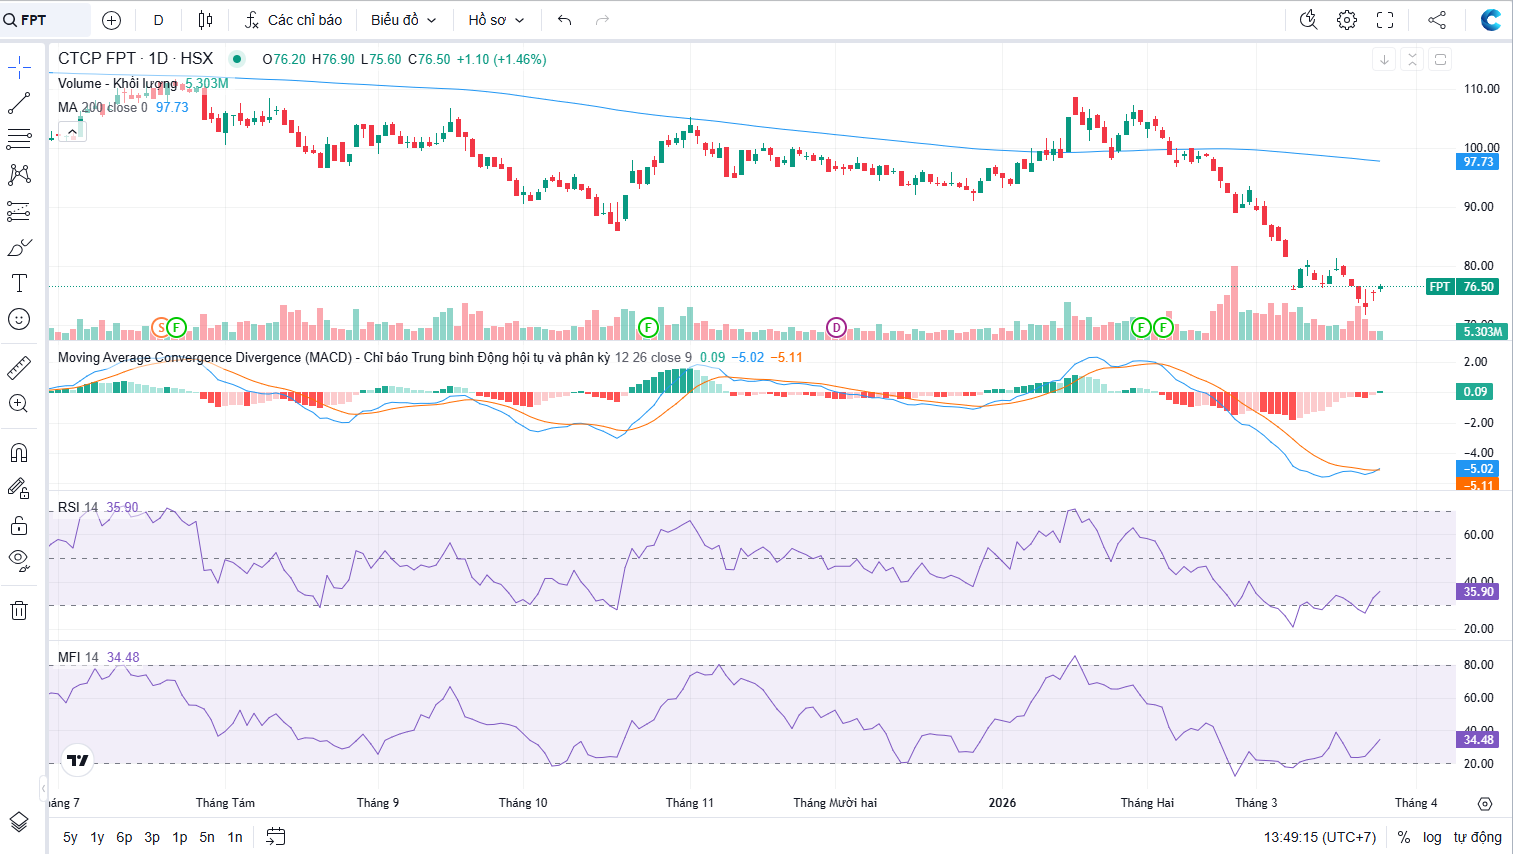The image size is (1513, 854).
Task: Click the purple D dividend marker
Action: coord(836,327)
